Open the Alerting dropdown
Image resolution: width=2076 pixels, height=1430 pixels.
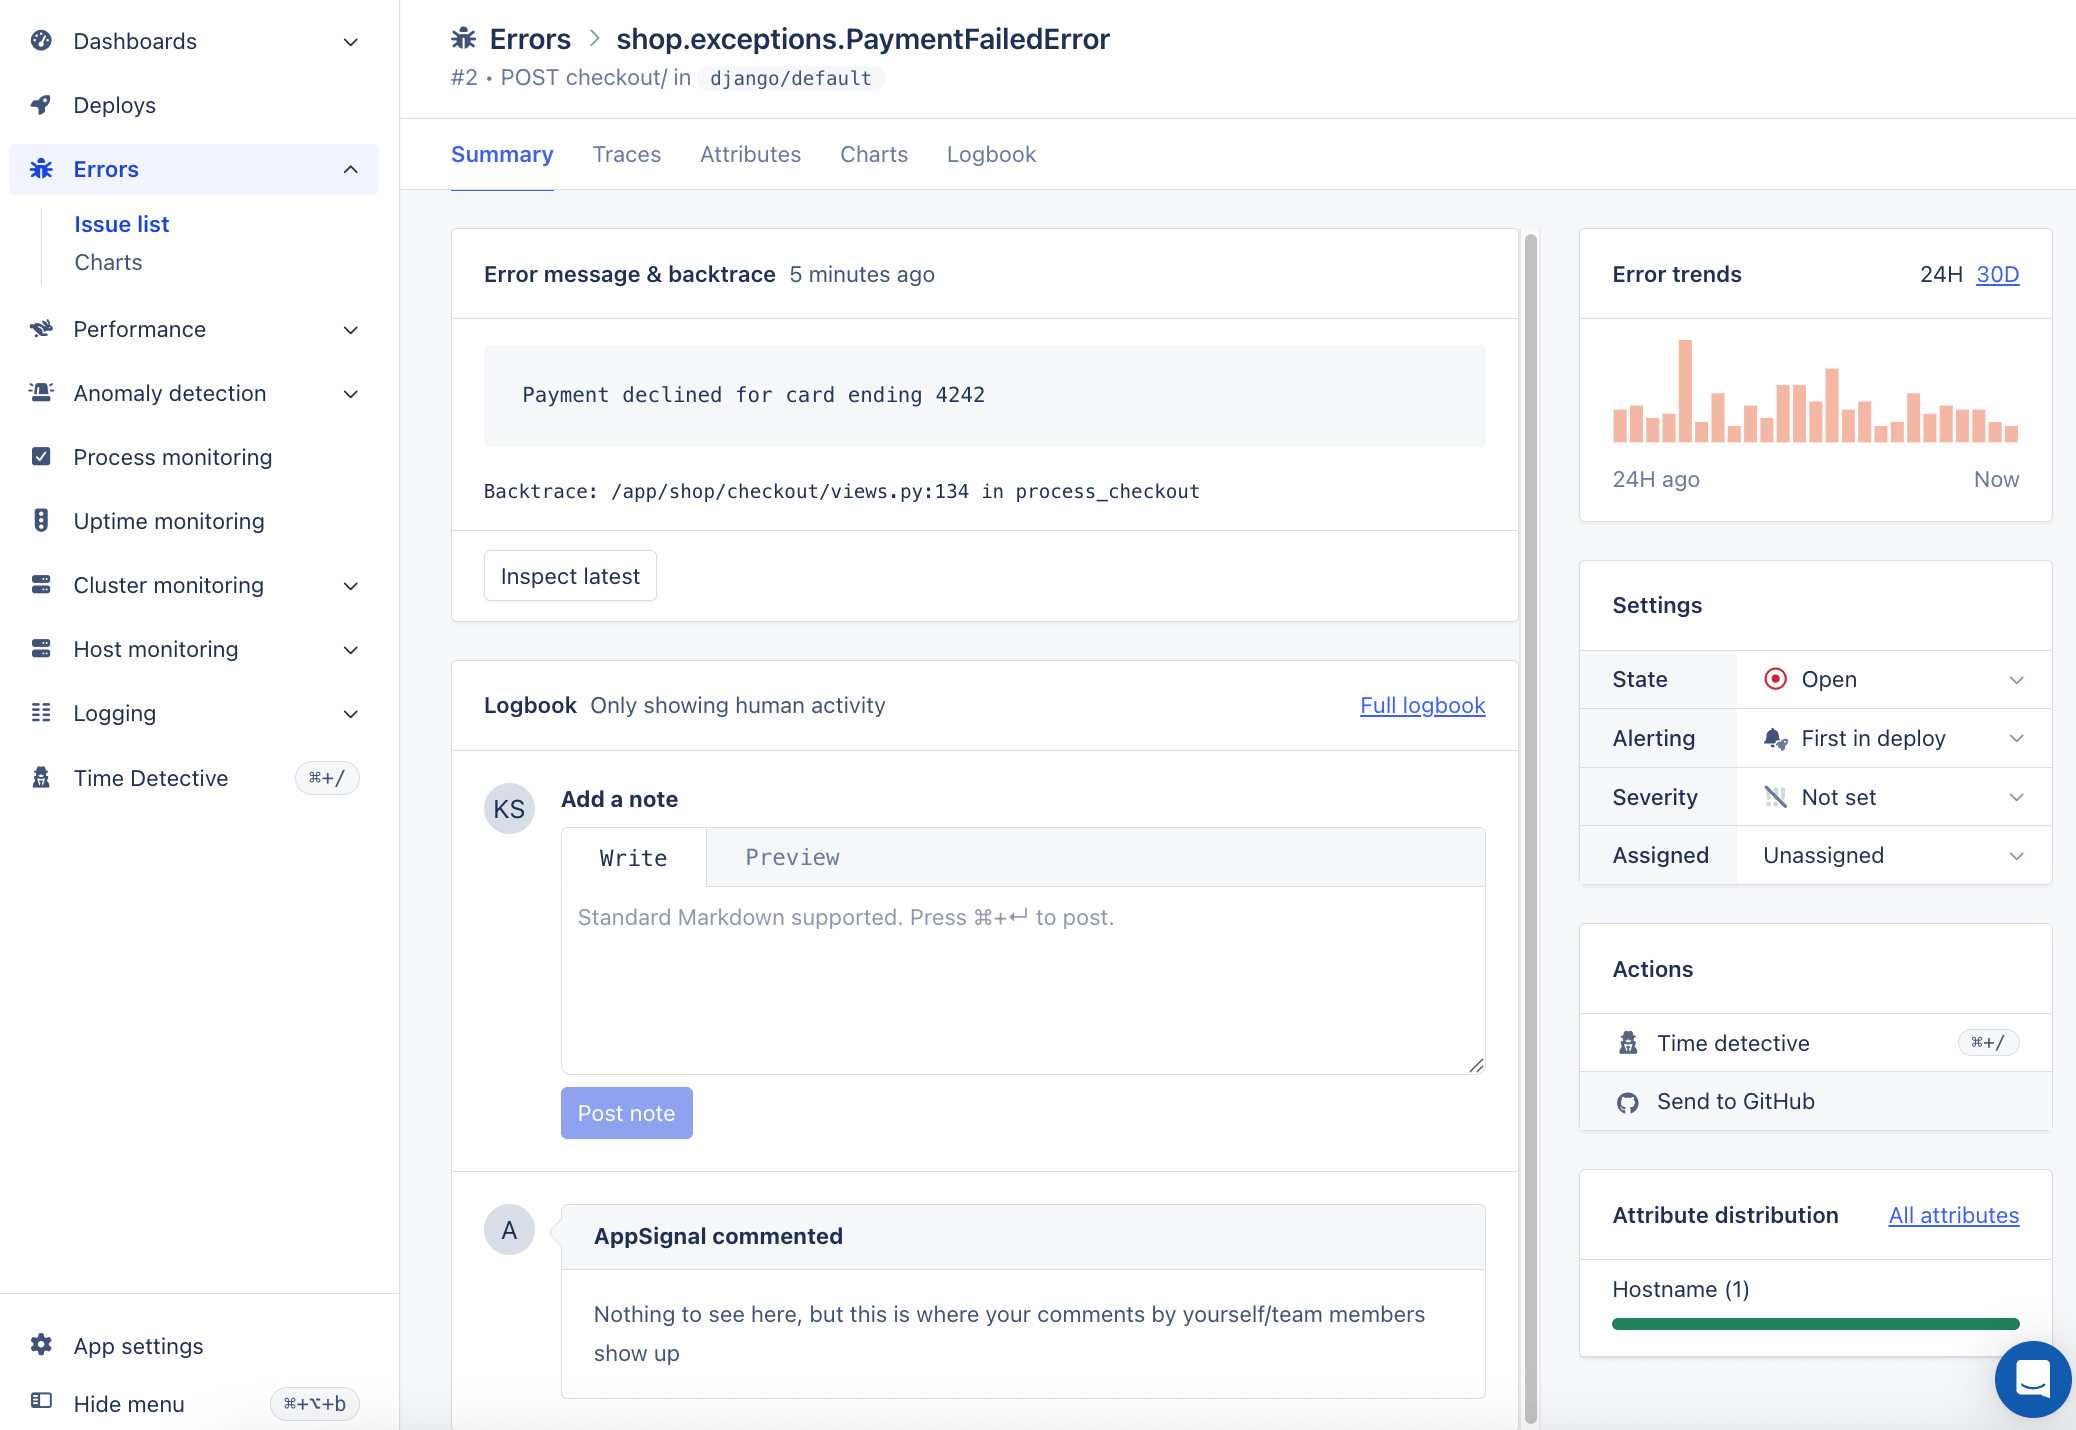pyautogui.click(x=1894, y=738)
